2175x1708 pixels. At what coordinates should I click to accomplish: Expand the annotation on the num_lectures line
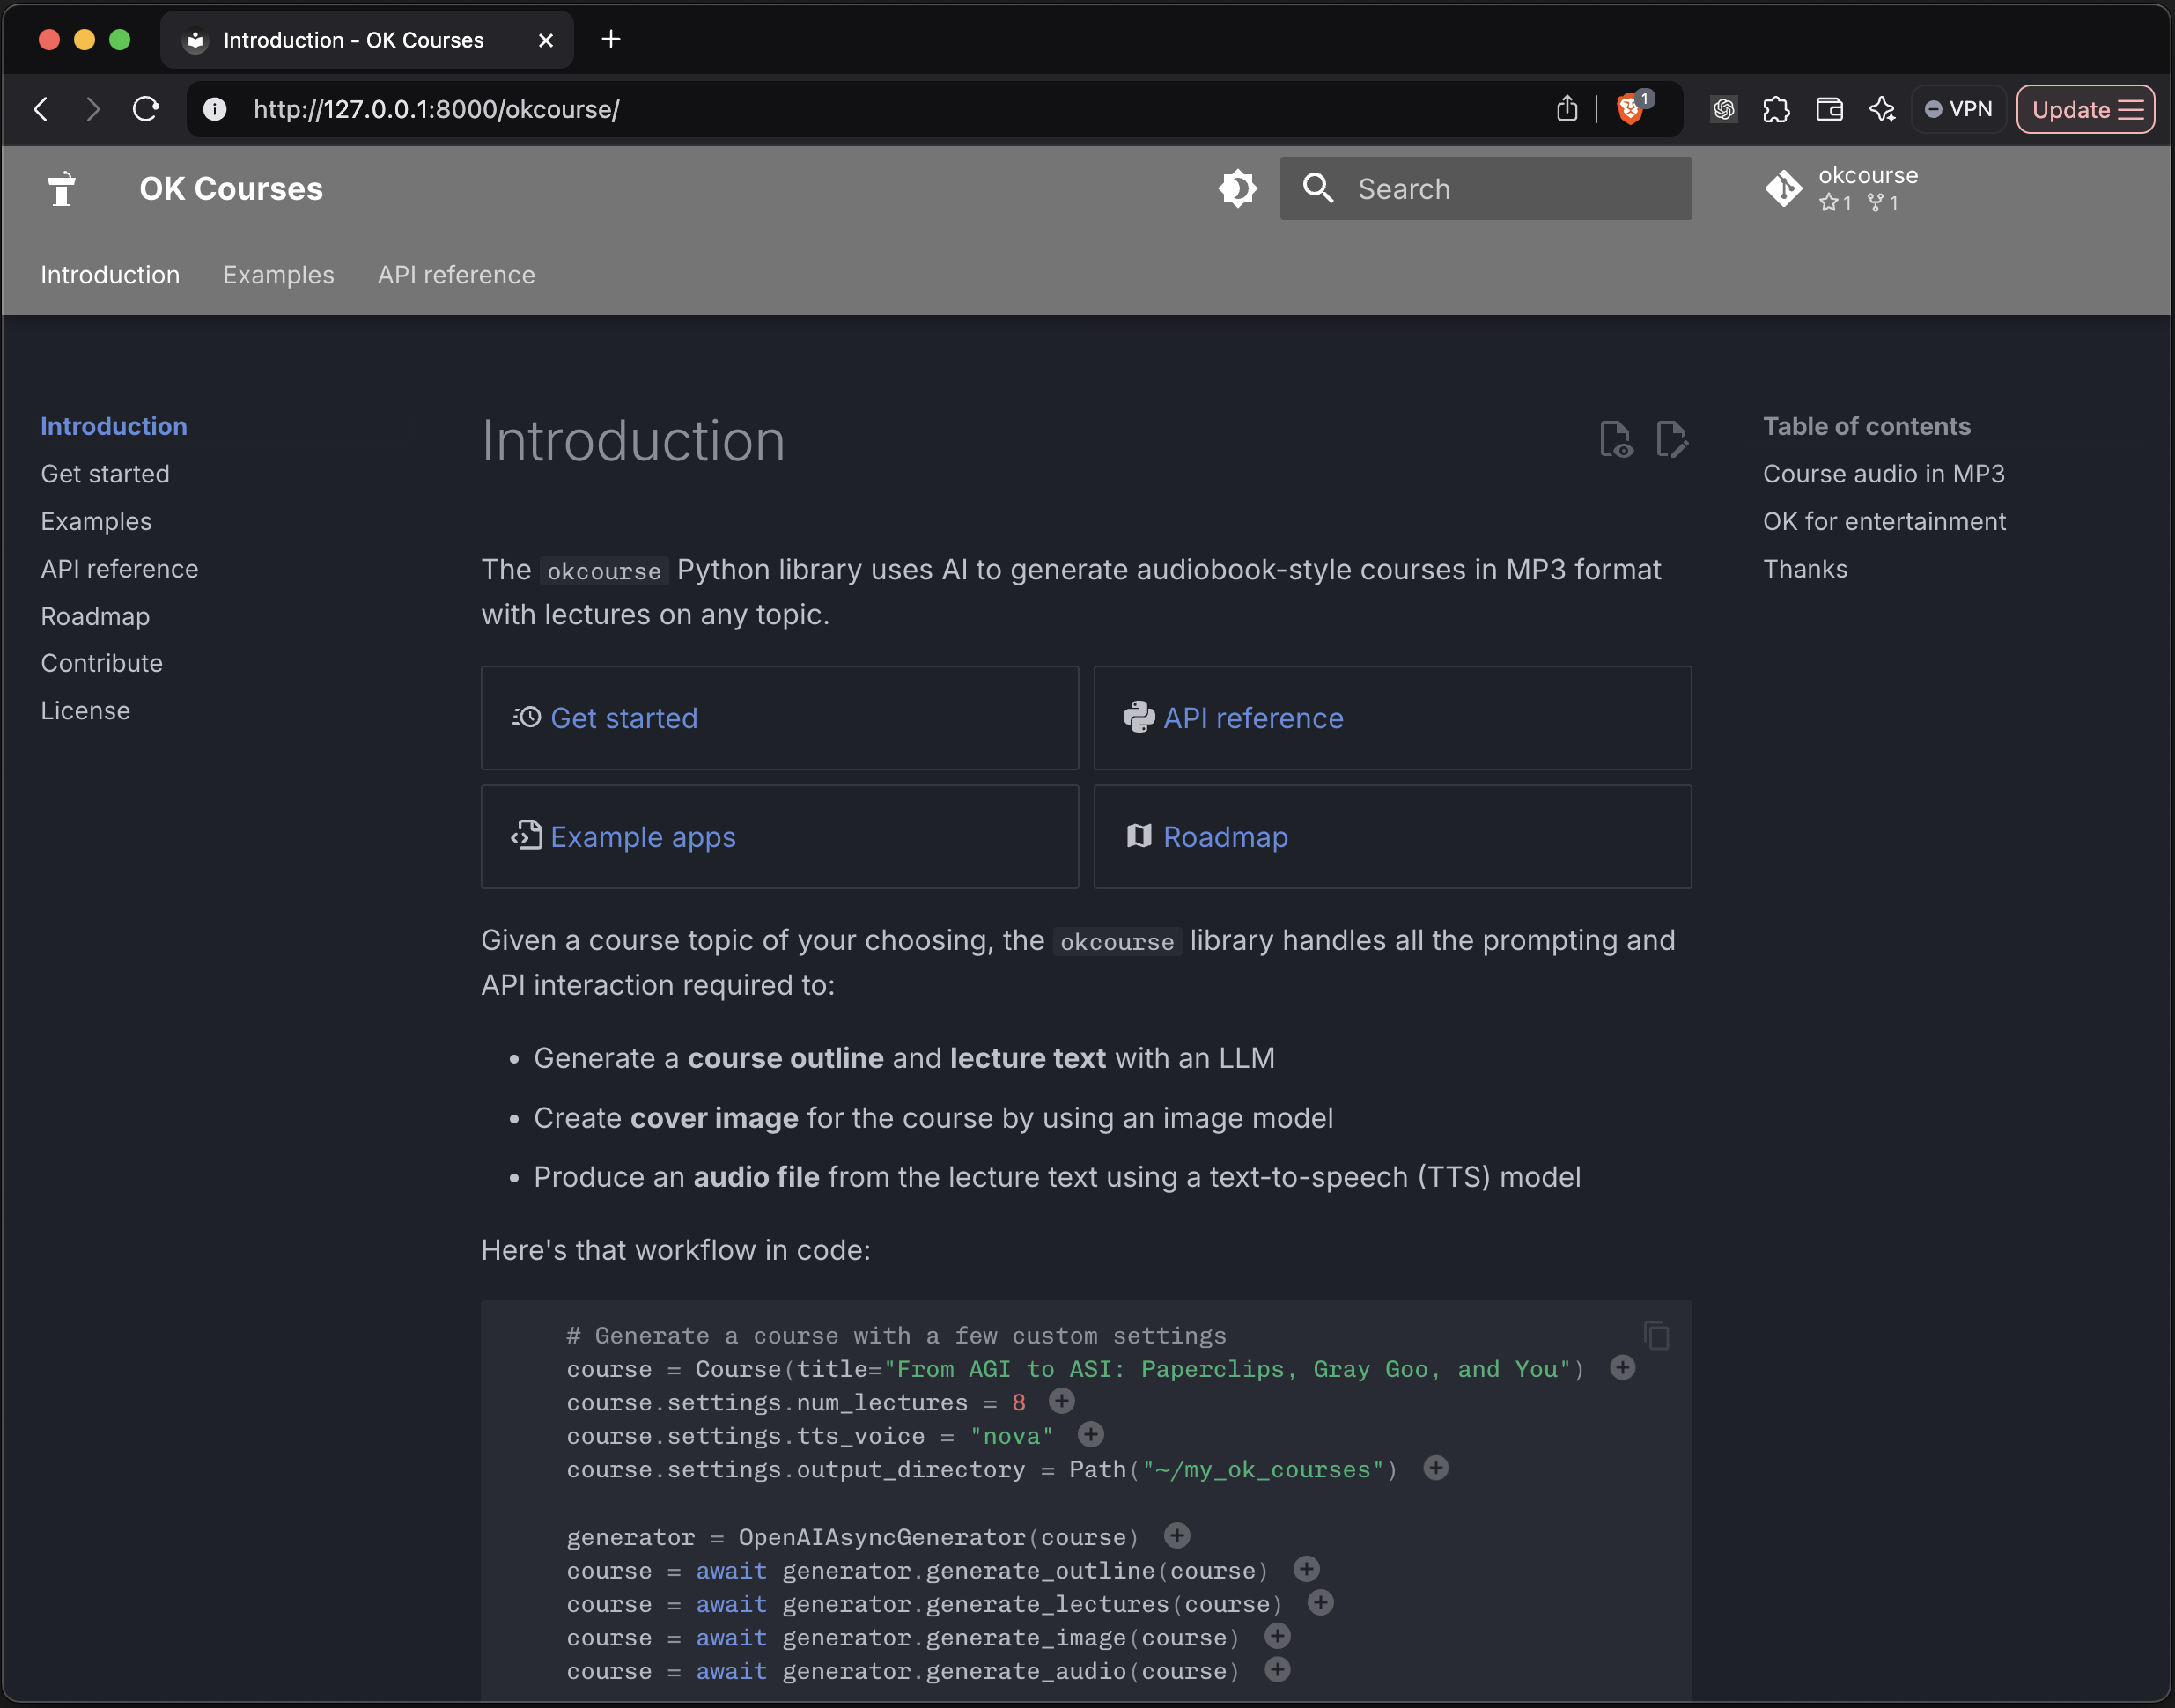(x=1062, y=1401)
